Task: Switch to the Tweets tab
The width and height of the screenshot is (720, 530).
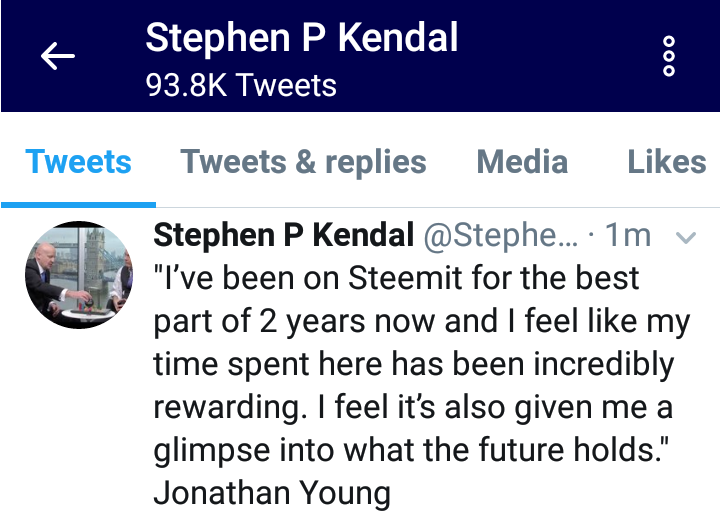Action: tap(79, 162)
